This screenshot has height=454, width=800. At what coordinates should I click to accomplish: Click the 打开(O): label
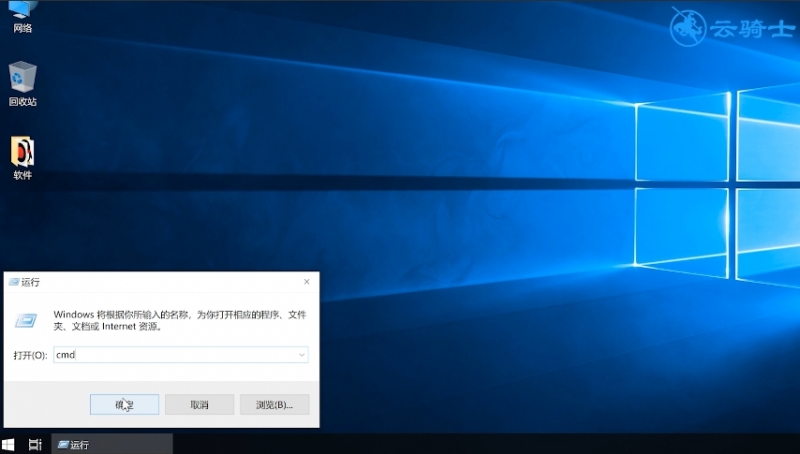click(30, 355)
